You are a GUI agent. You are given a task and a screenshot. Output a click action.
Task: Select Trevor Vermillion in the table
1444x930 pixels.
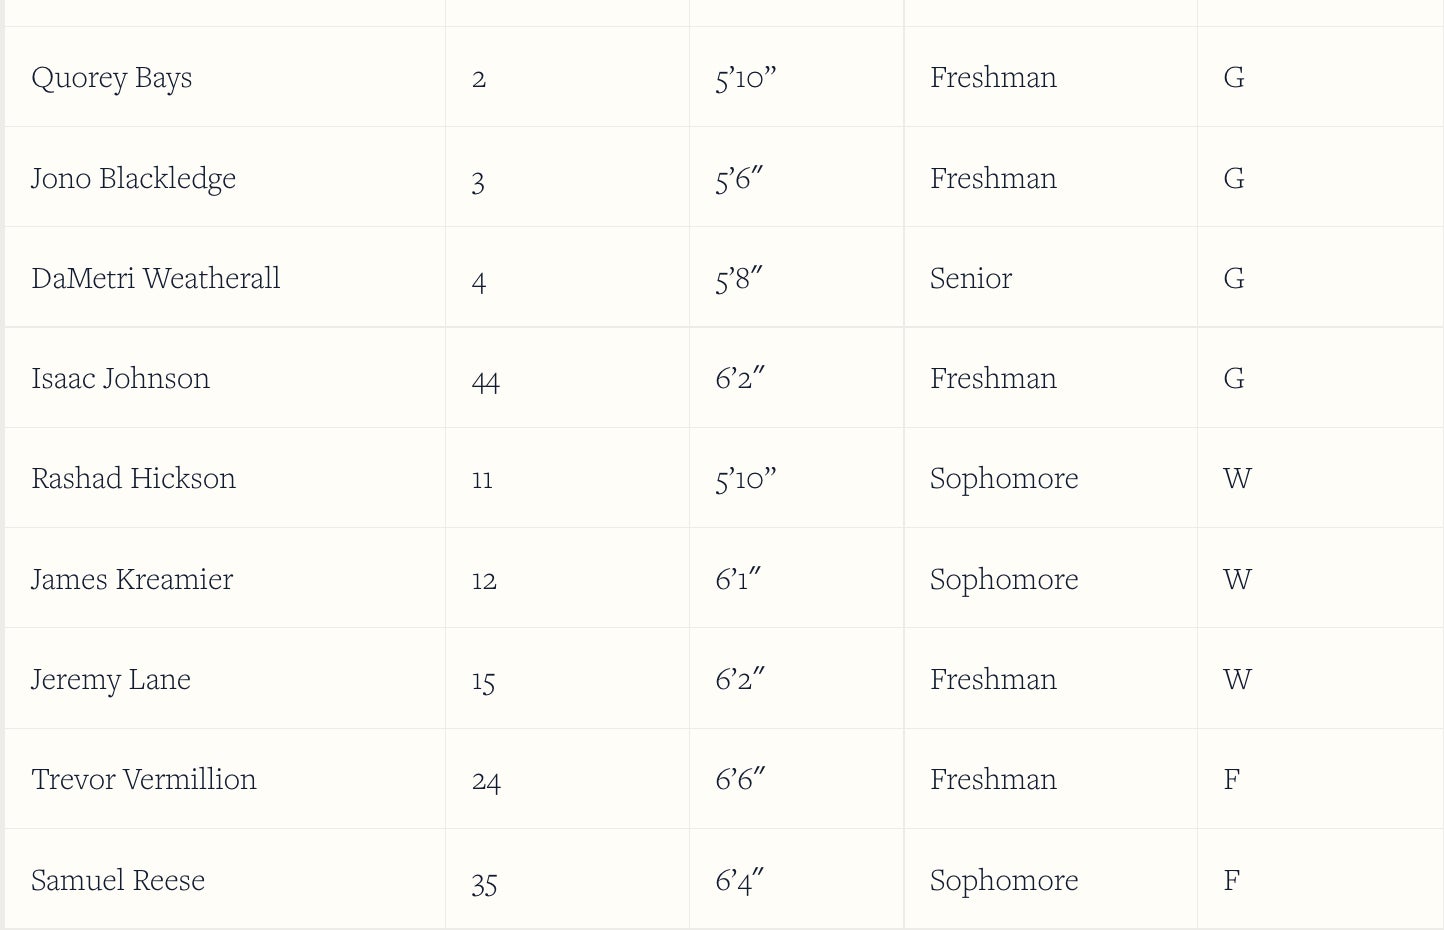(143, 779)
